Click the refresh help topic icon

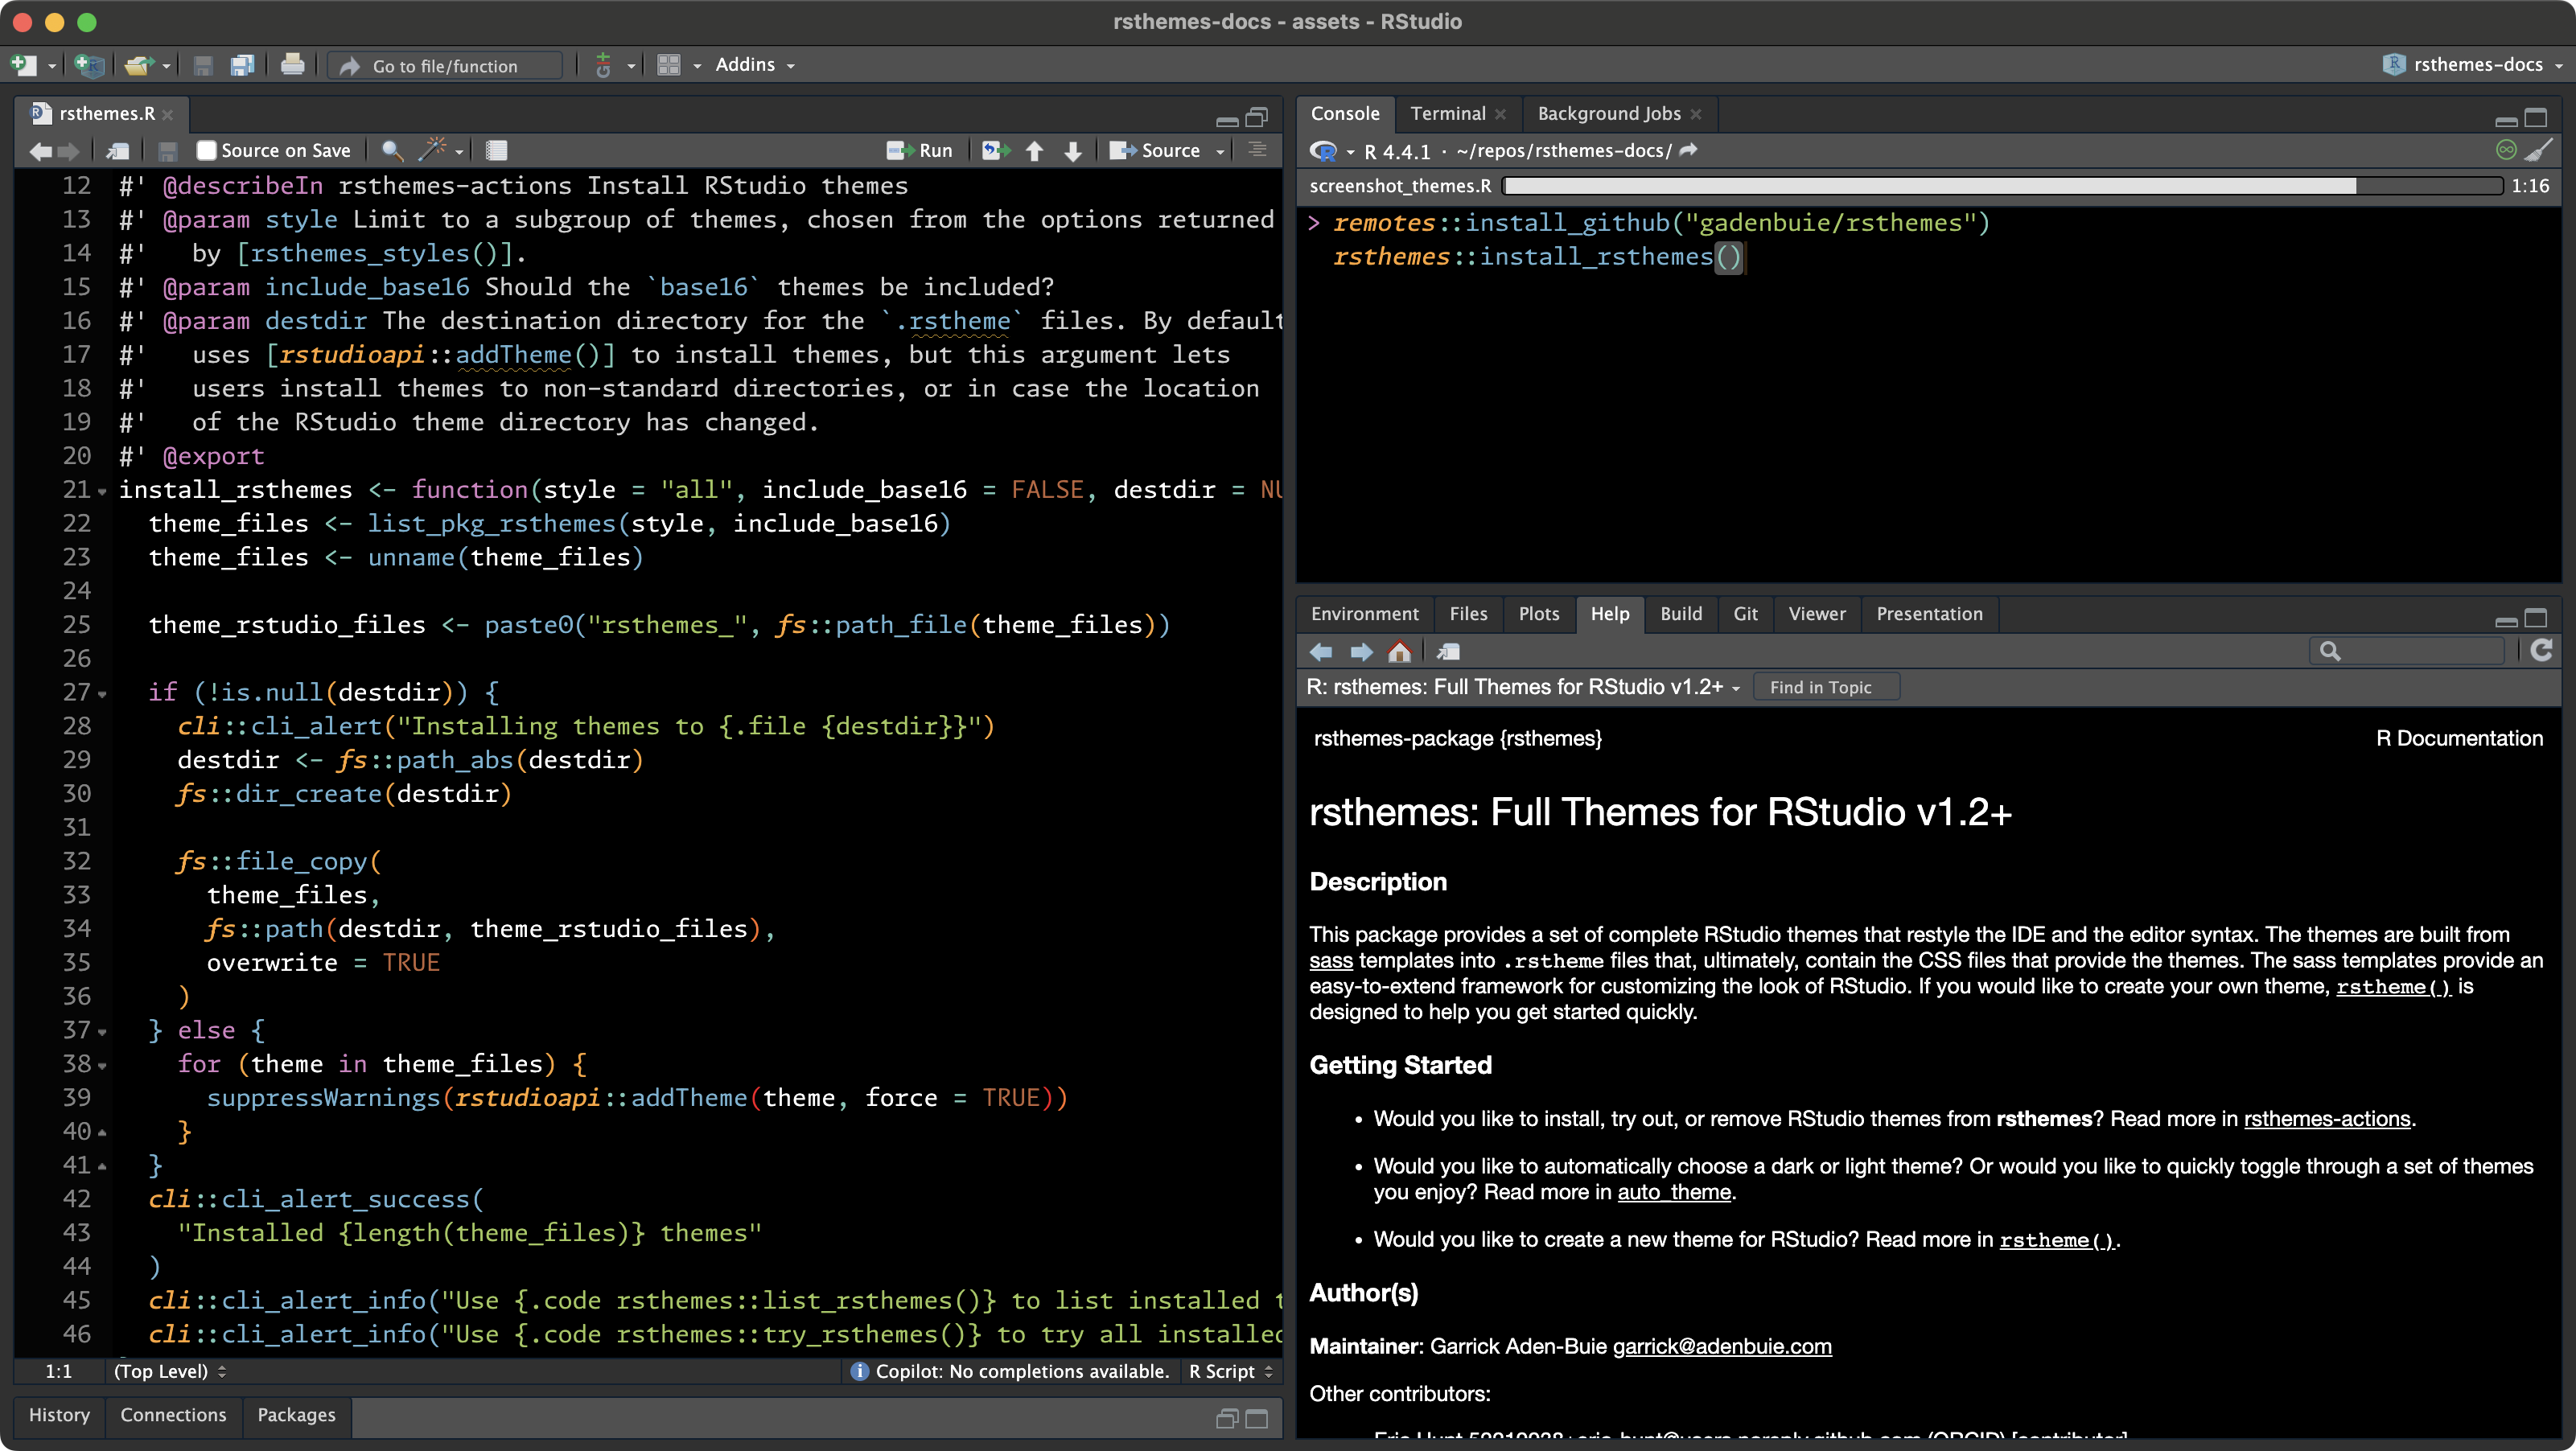pyautogui.click(x=2541, y=651)
